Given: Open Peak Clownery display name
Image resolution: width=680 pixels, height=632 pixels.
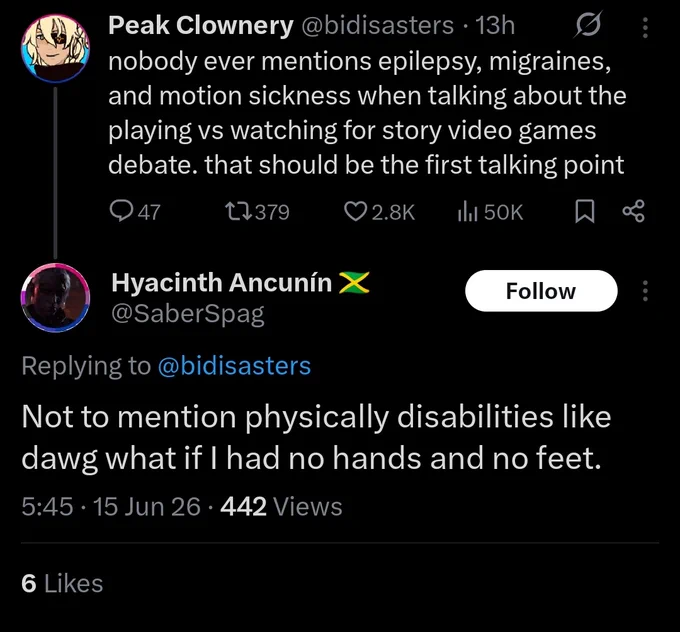Looking at the screenshot, I should [x=201, y=25].
